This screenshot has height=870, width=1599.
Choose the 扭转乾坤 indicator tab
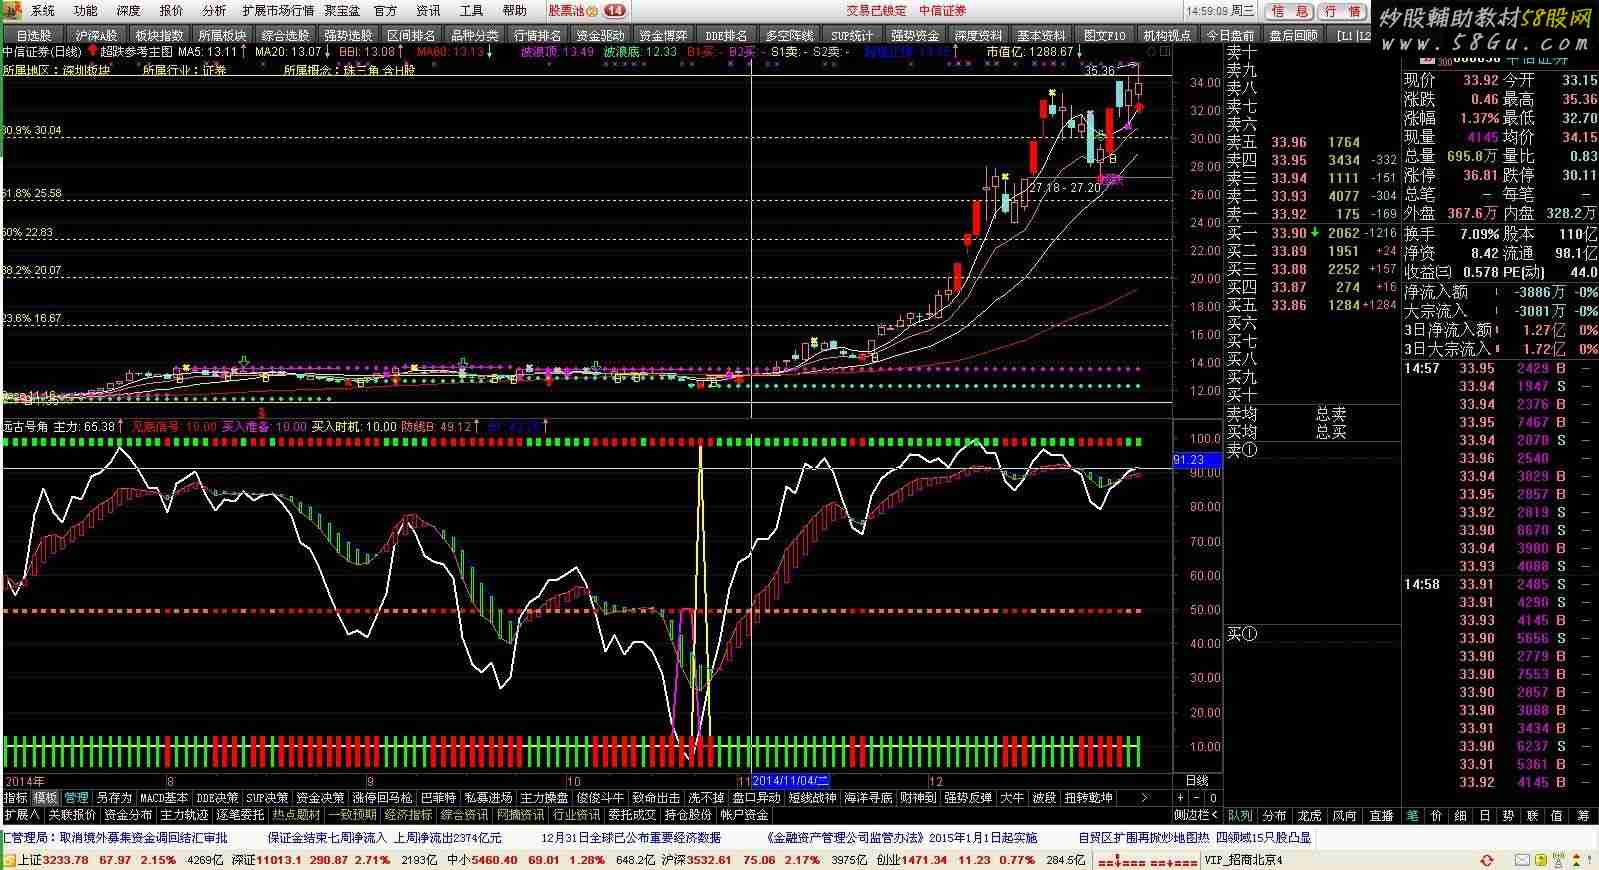pyautogui.click(x=1088, y=798)
